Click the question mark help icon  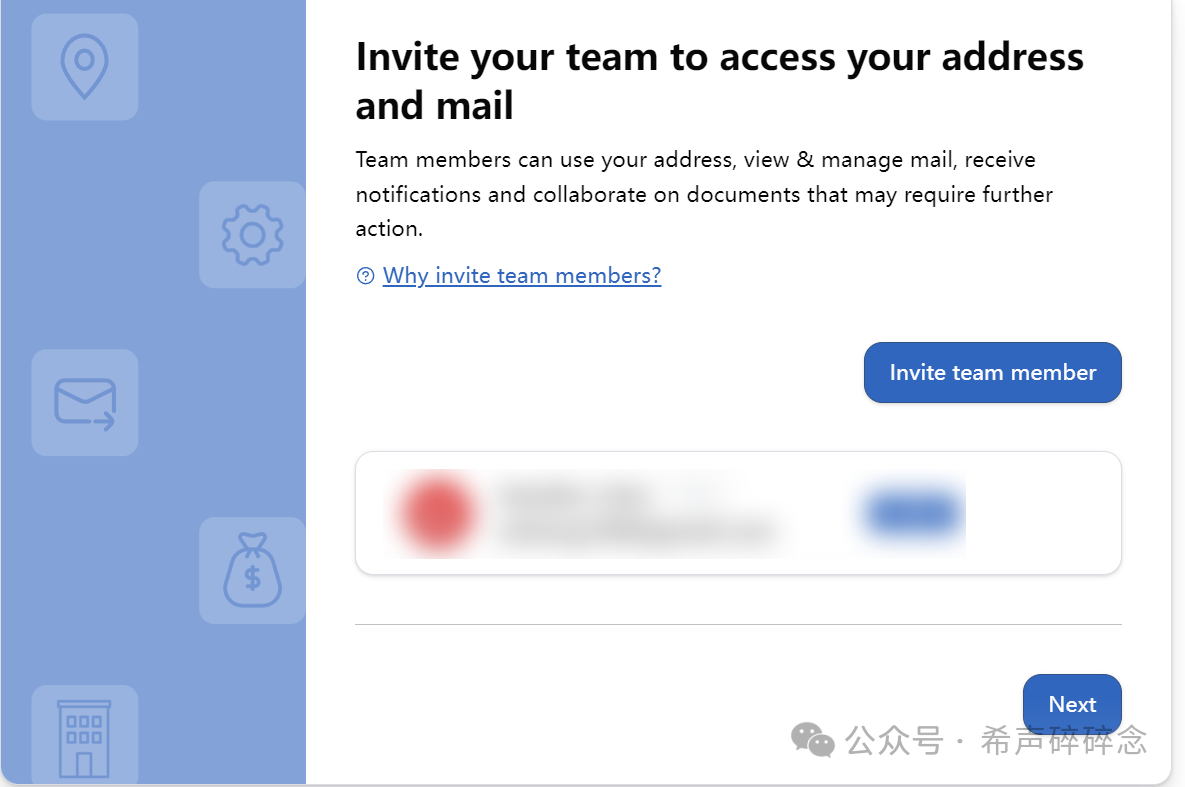point(365,276)
